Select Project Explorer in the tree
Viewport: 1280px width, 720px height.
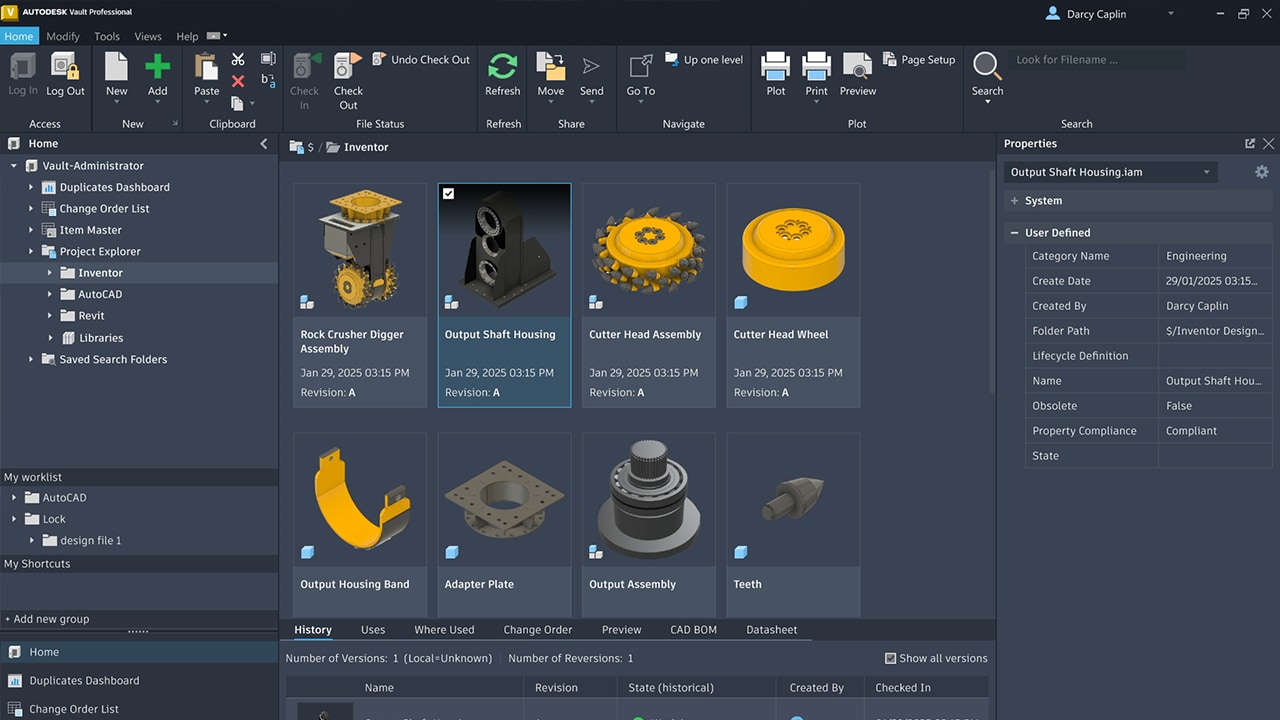point(100,252)
